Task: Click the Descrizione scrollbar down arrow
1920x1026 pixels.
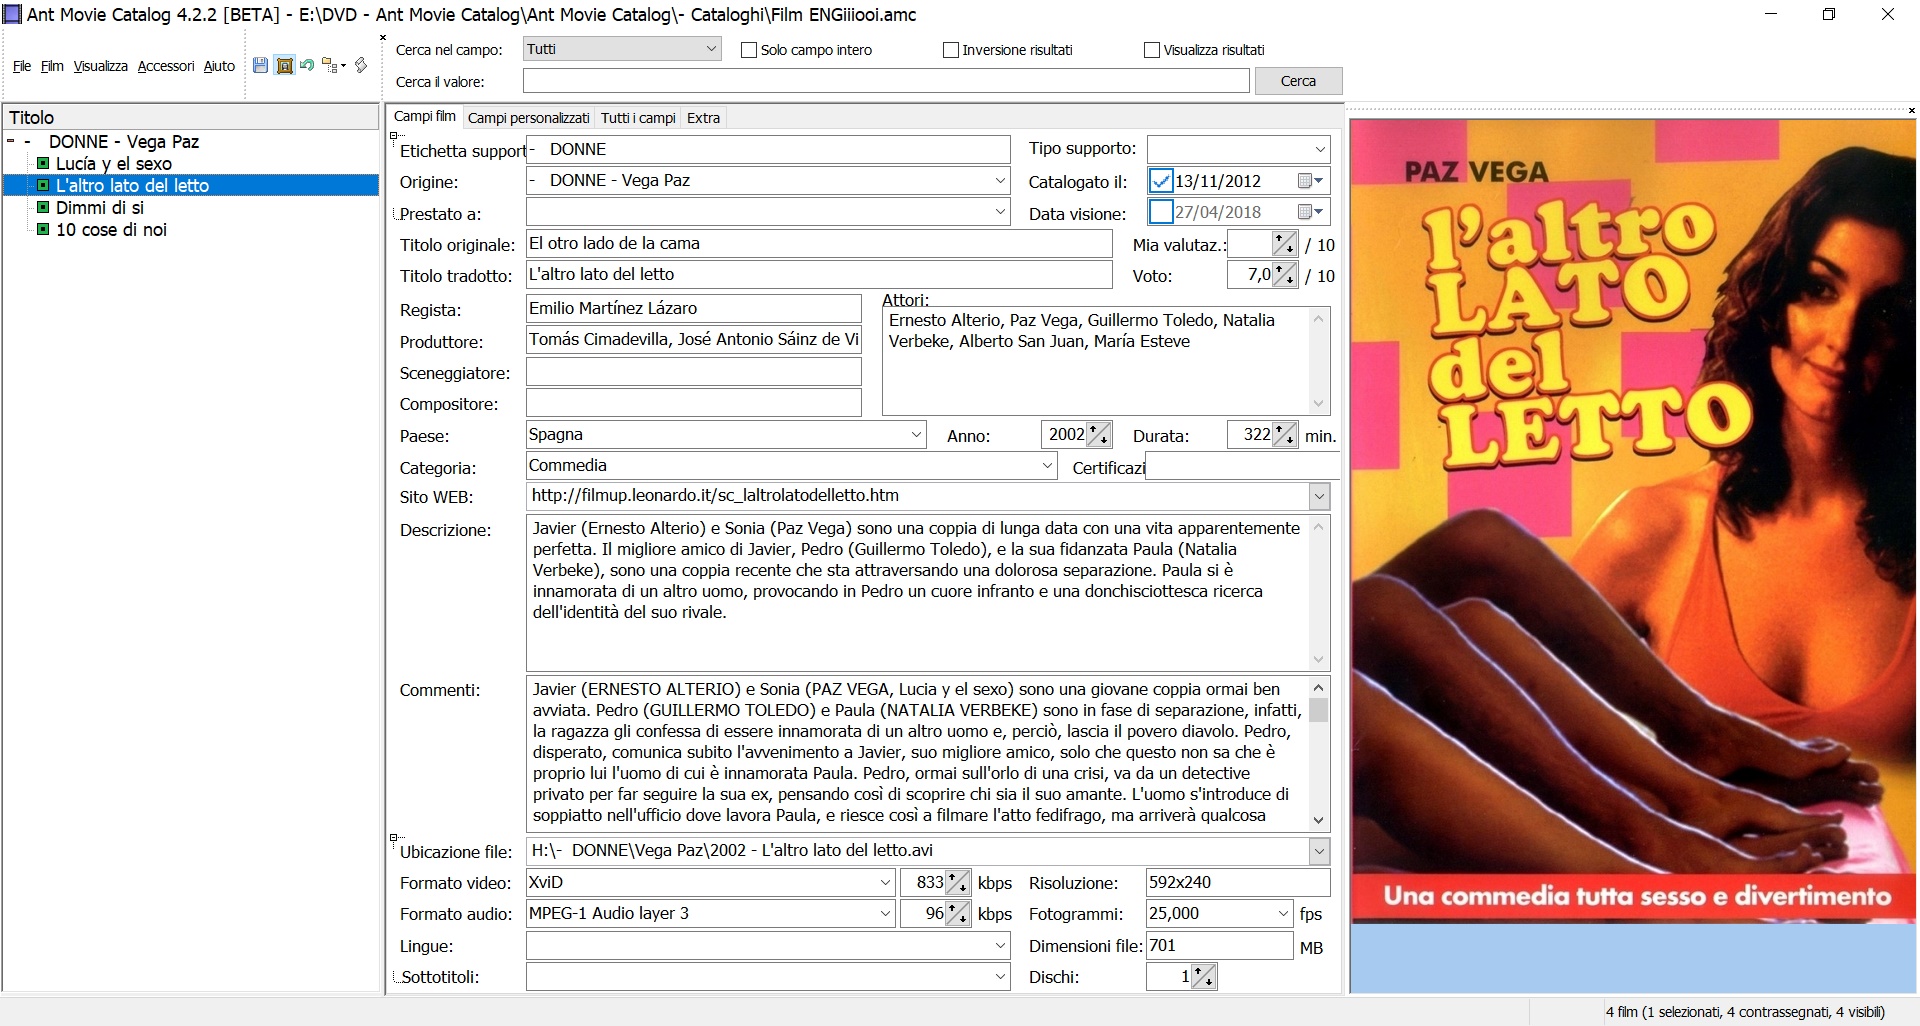Action: click(x=1319, y=660)
